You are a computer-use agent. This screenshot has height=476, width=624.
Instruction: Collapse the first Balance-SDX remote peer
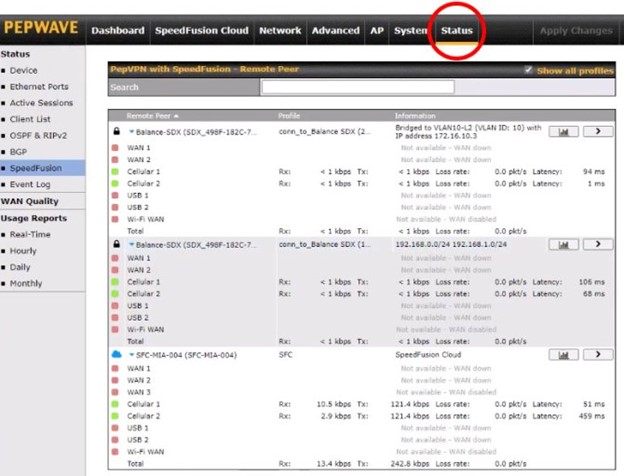click(131, 131)
